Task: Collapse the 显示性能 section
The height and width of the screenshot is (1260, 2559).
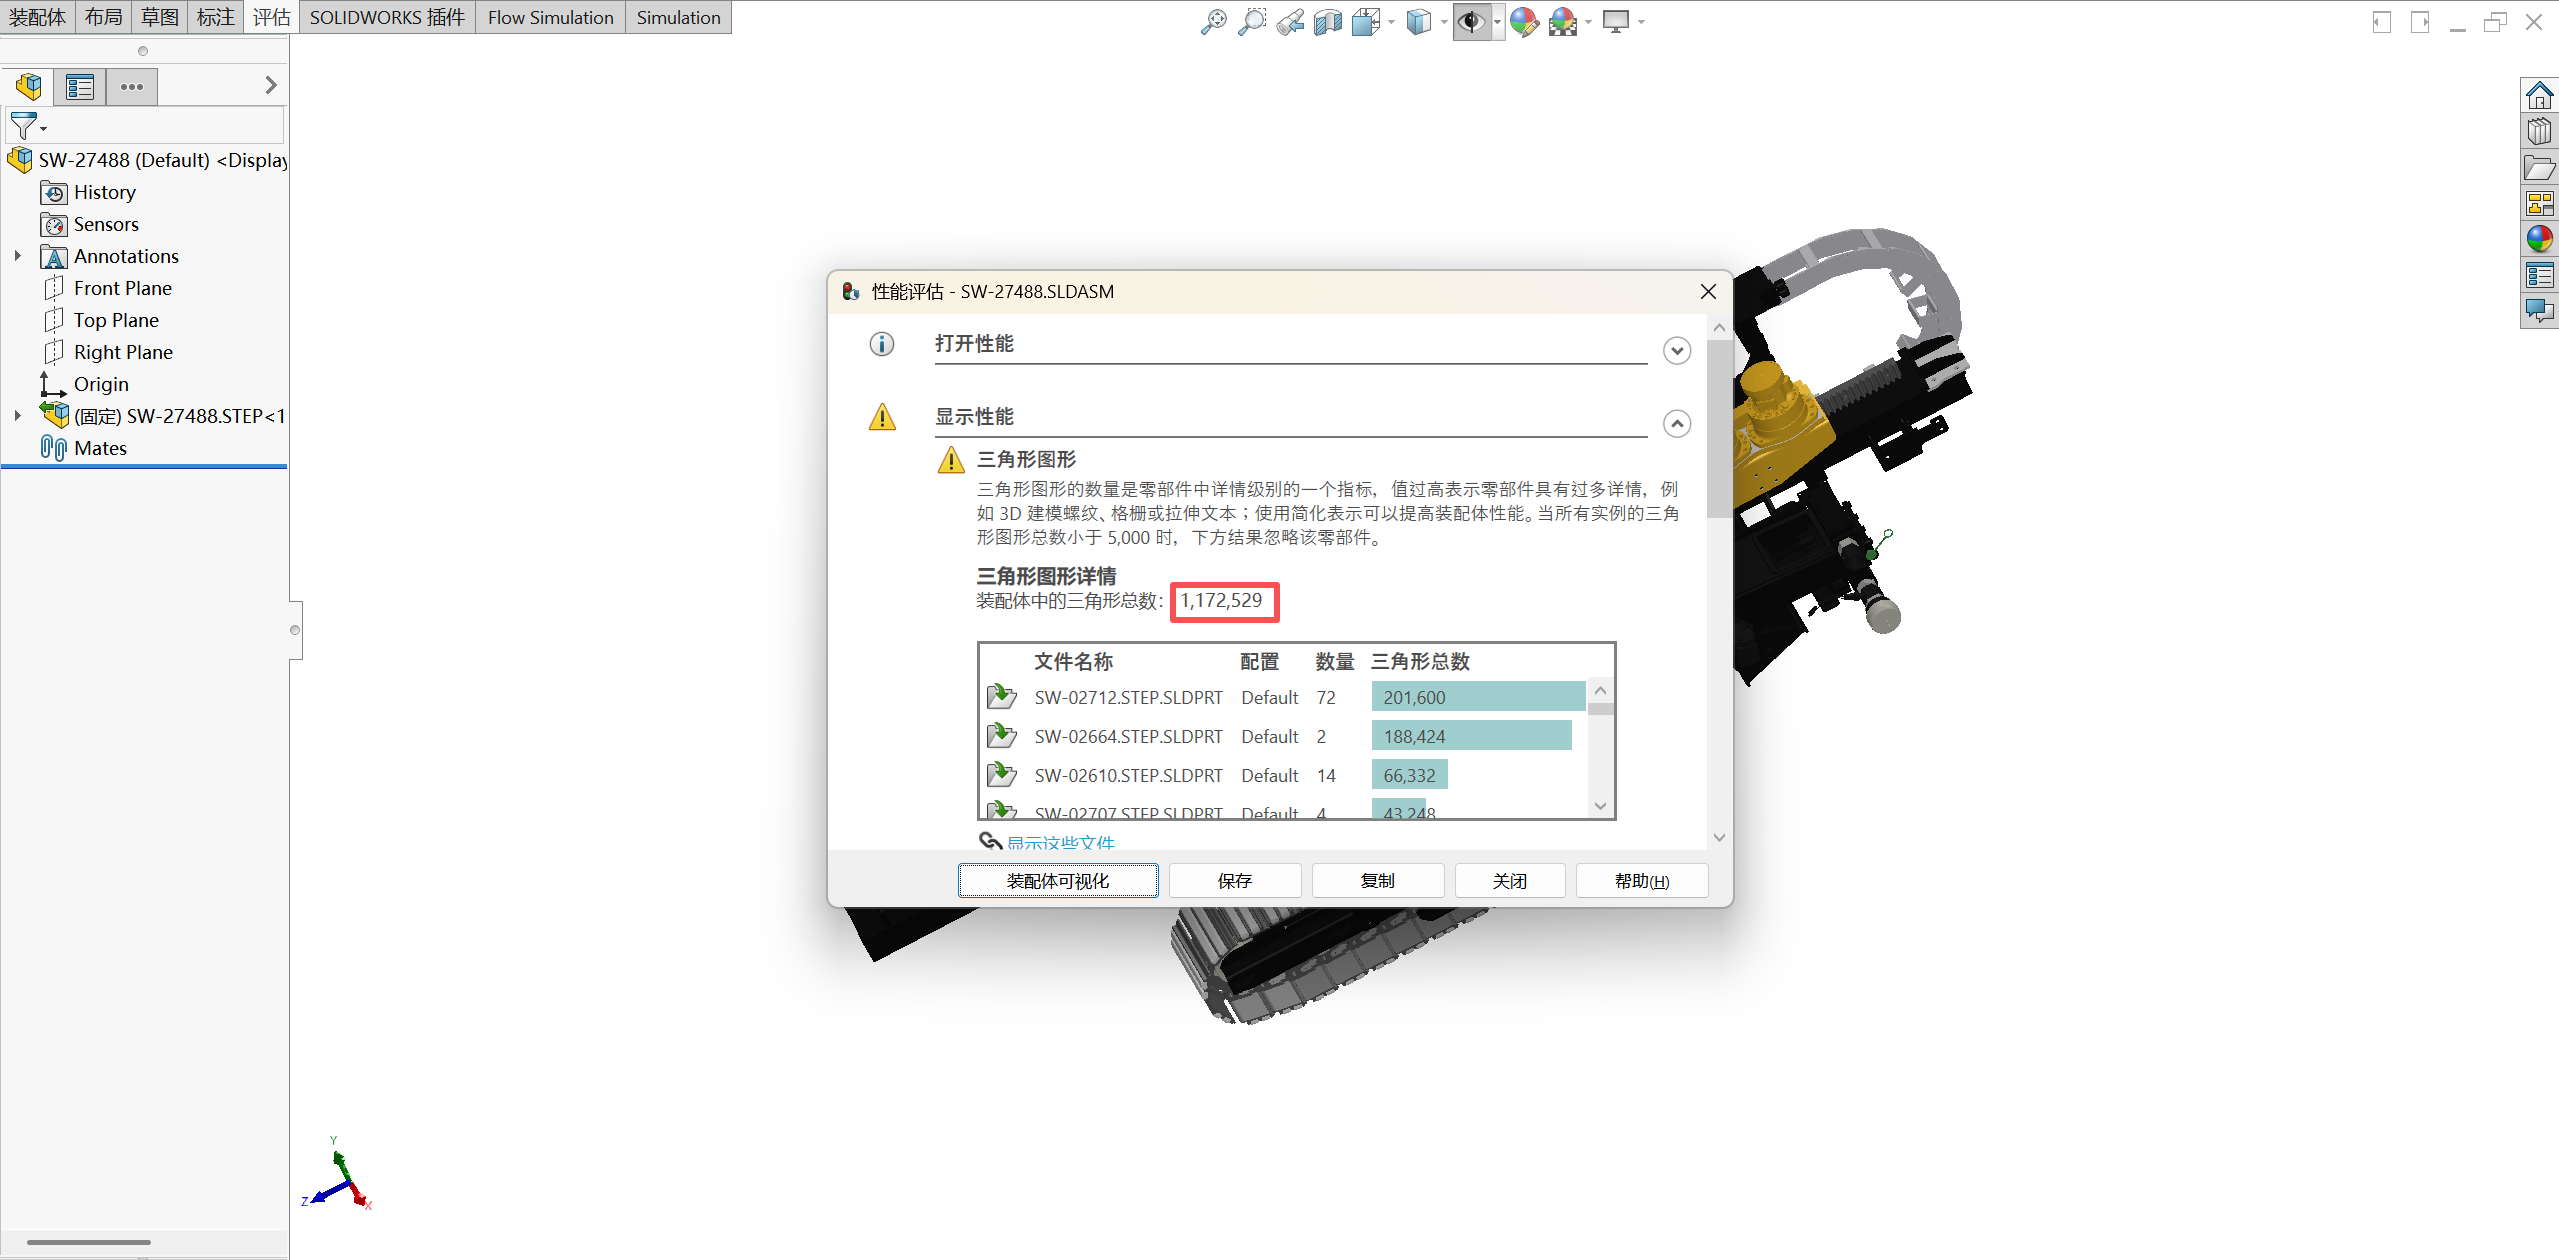Action: tap(1677, 424)
